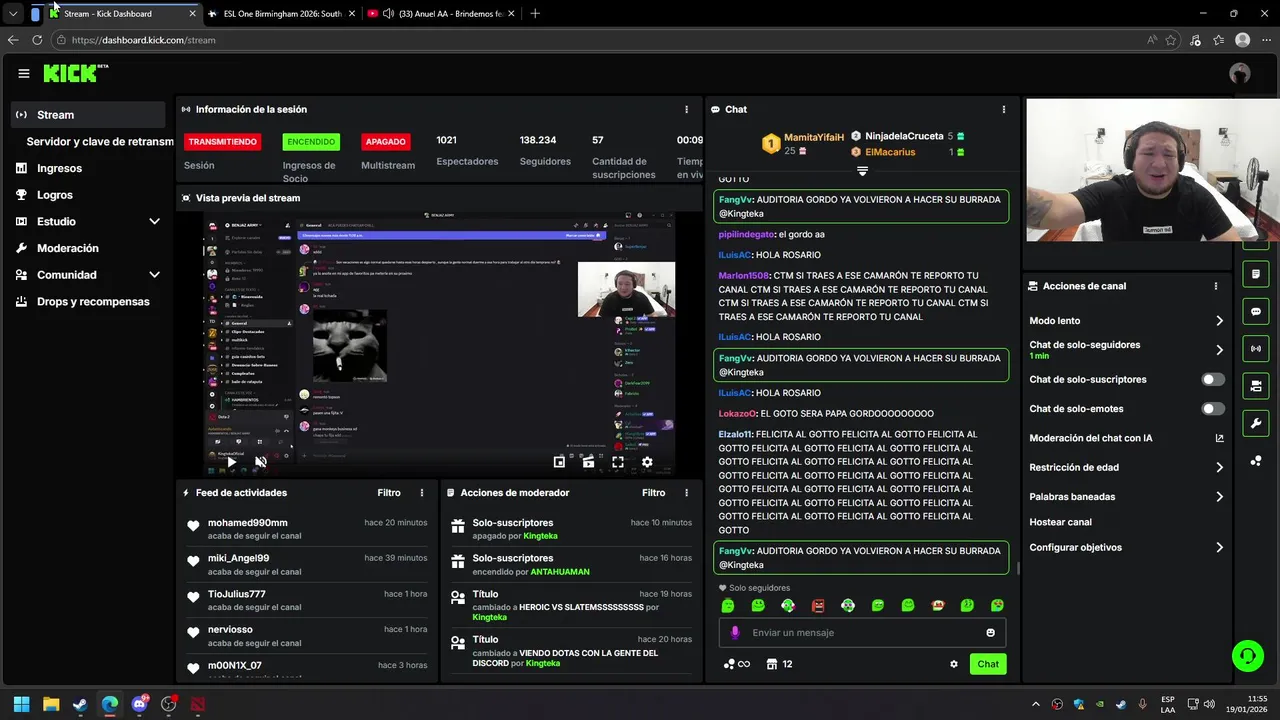Click Filtro in Feed de actividades
This screenshot has width=1280, height=720.
coord(389,493)
